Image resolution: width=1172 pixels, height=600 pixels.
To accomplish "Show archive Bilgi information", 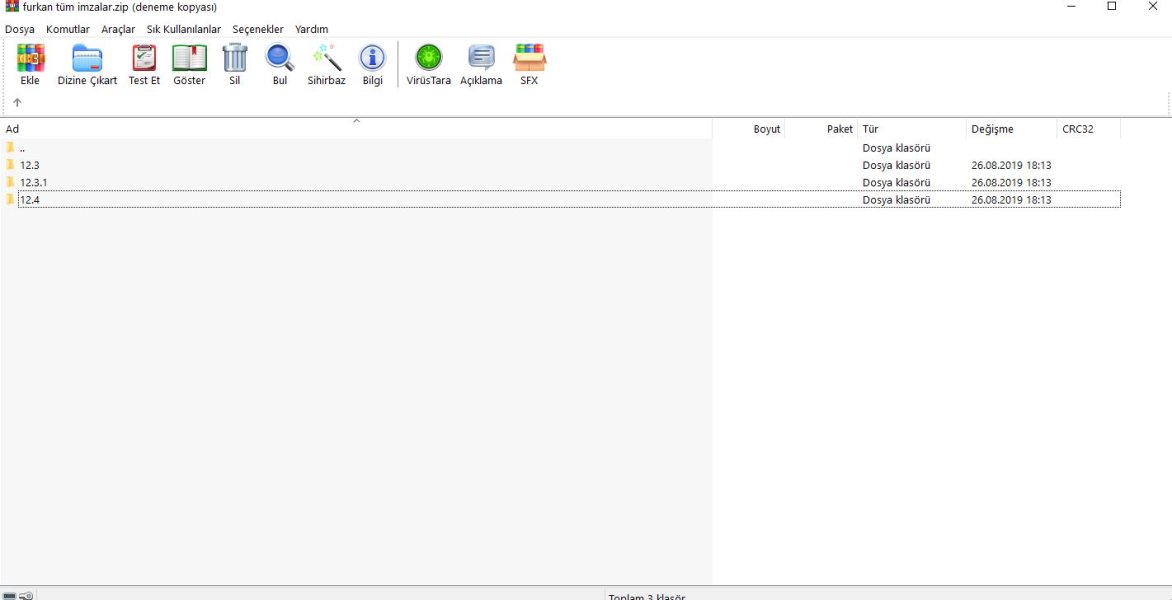I will click(x=372, y=64).
